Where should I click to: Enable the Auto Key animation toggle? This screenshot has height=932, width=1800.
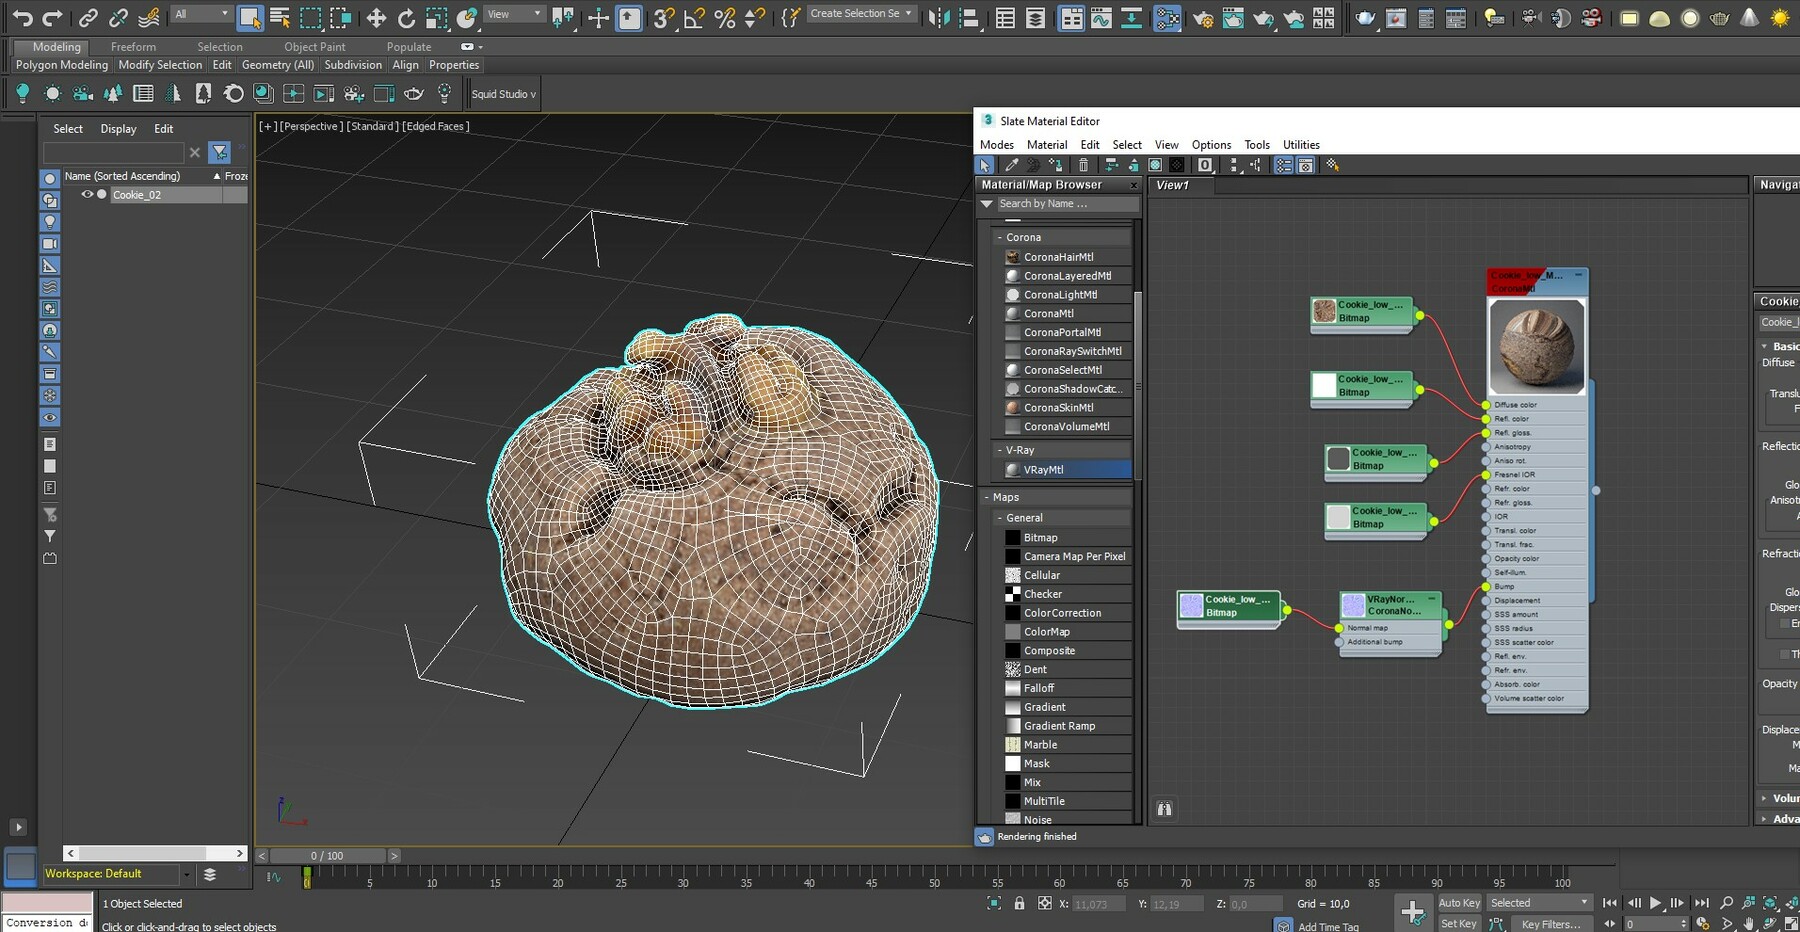tap(1458, 903)
